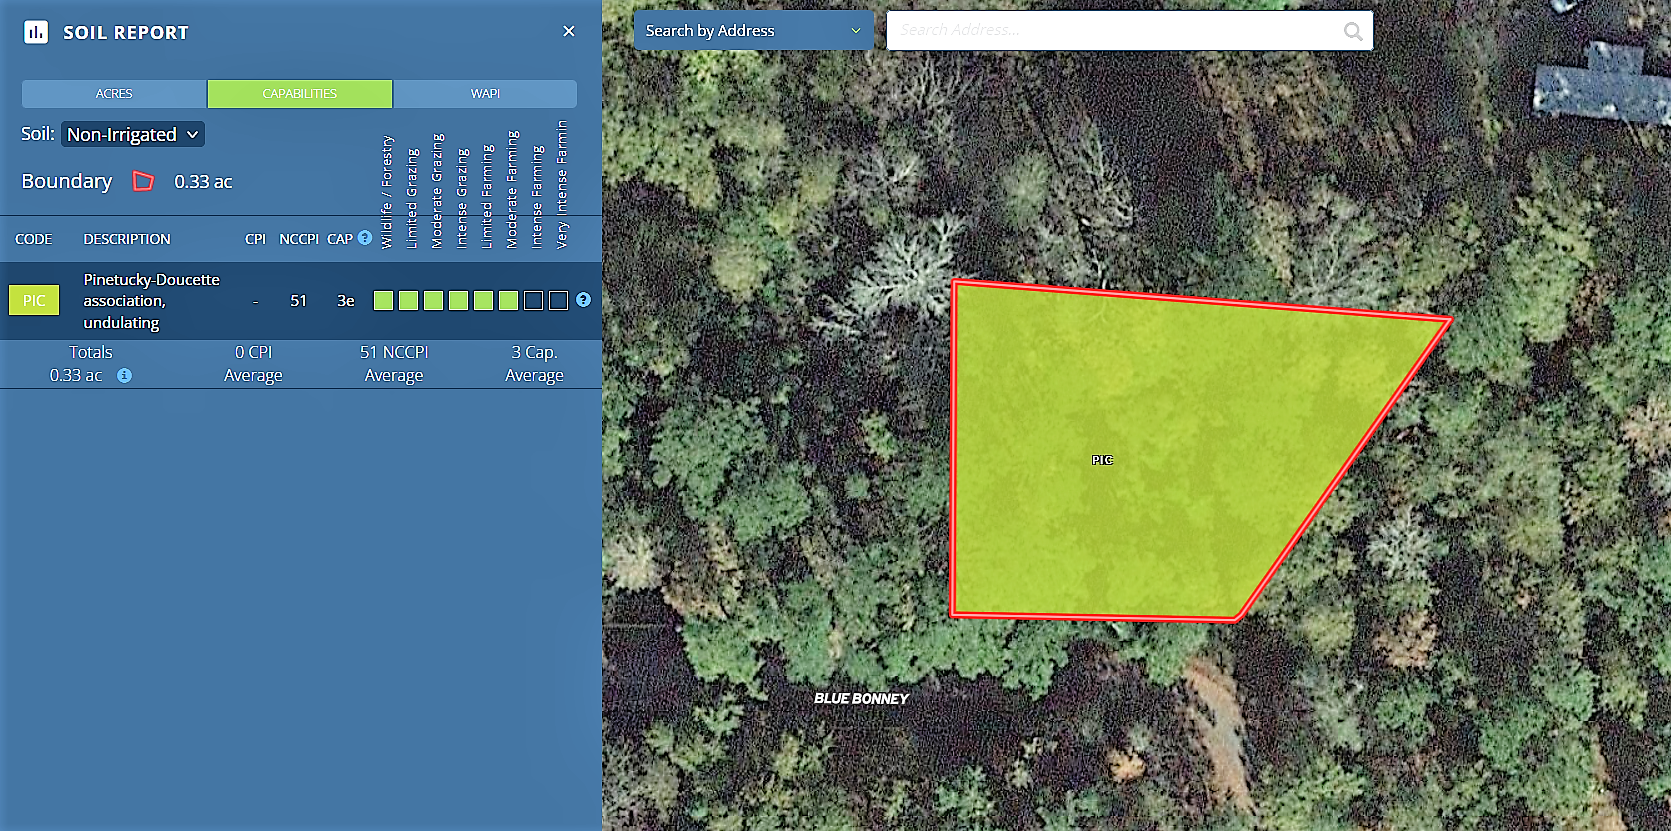Click the address search magnifier icon
The height and width of the screenshot is (831, 1671).
tap(1353, 31)
